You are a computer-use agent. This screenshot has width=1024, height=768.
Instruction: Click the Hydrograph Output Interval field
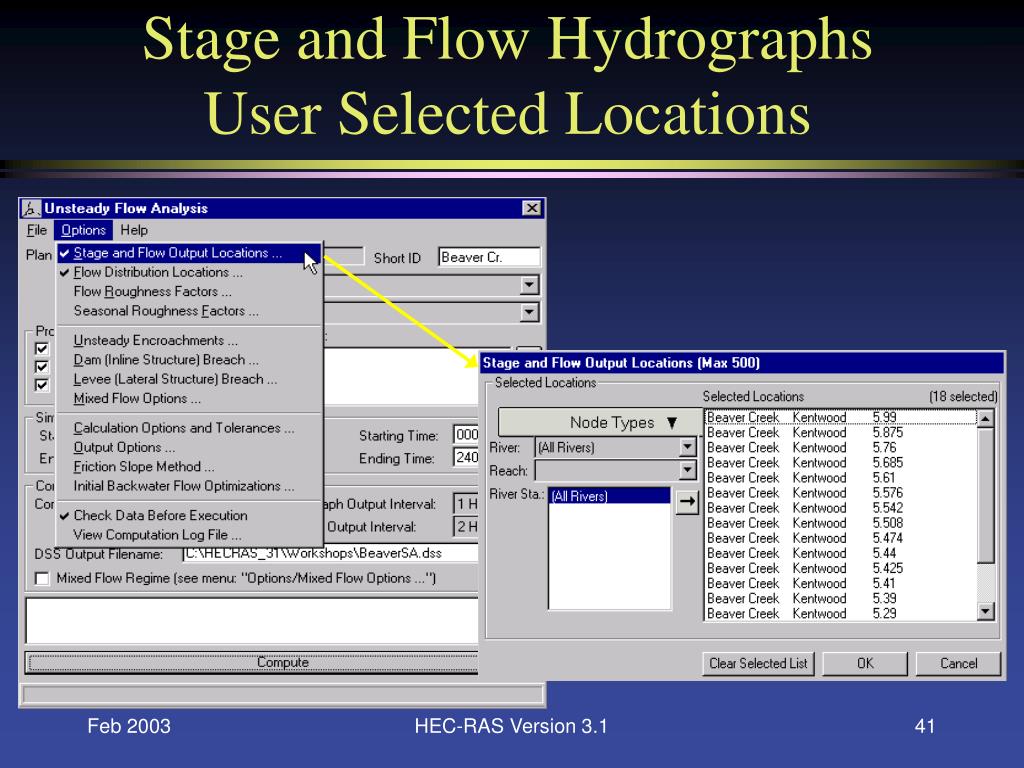pyautogui.click(x=466, y=504)
